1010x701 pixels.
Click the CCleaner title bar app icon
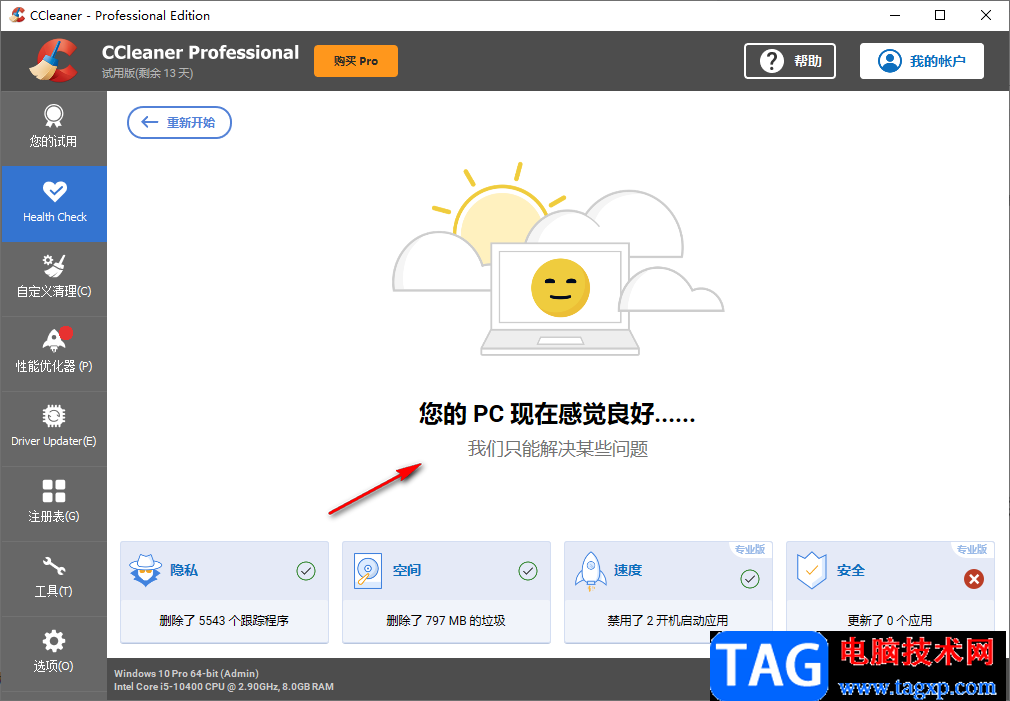pos(17,15)
